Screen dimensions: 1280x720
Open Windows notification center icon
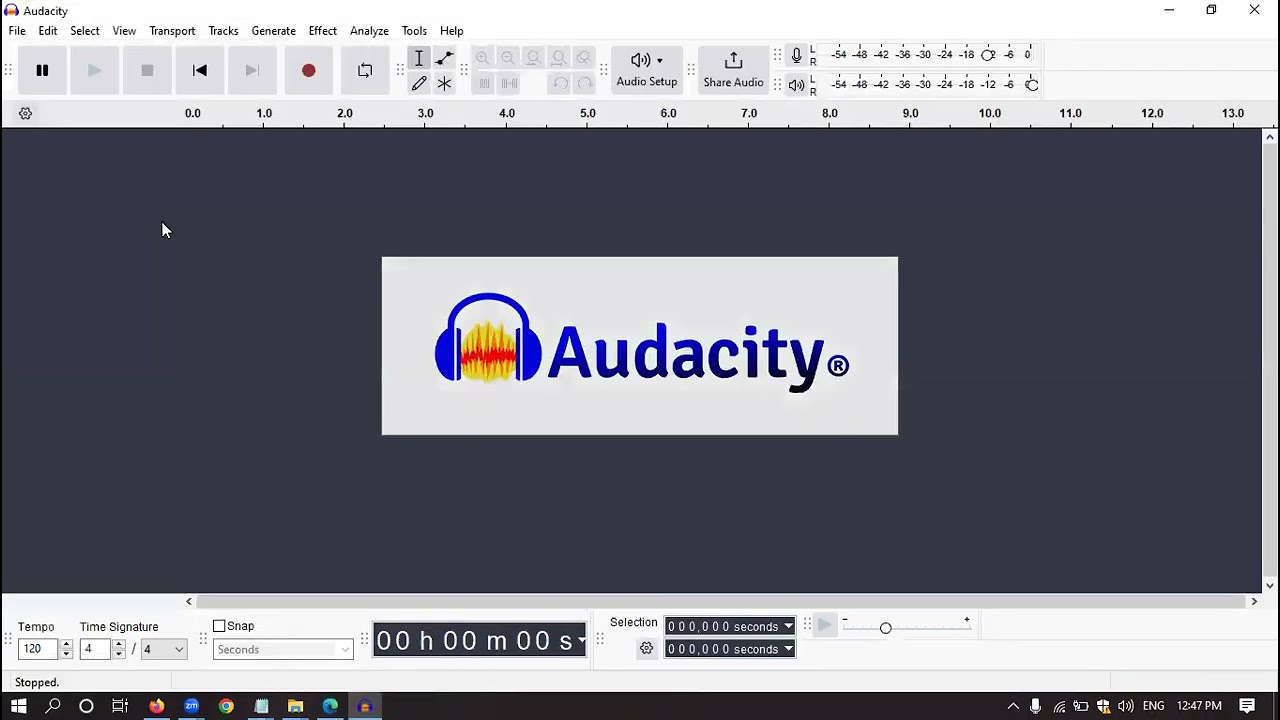click(1247, 706)
